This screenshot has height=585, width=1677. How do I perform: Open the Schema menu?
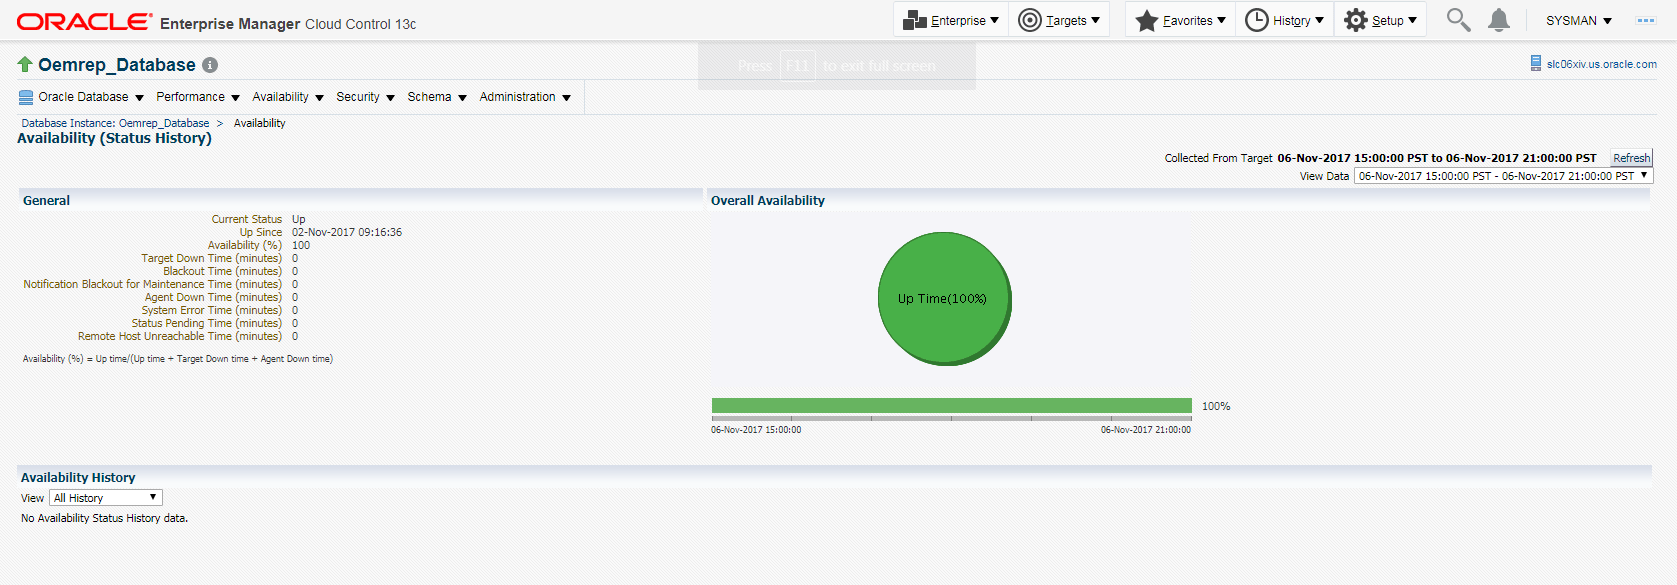[x=437, y=97]
